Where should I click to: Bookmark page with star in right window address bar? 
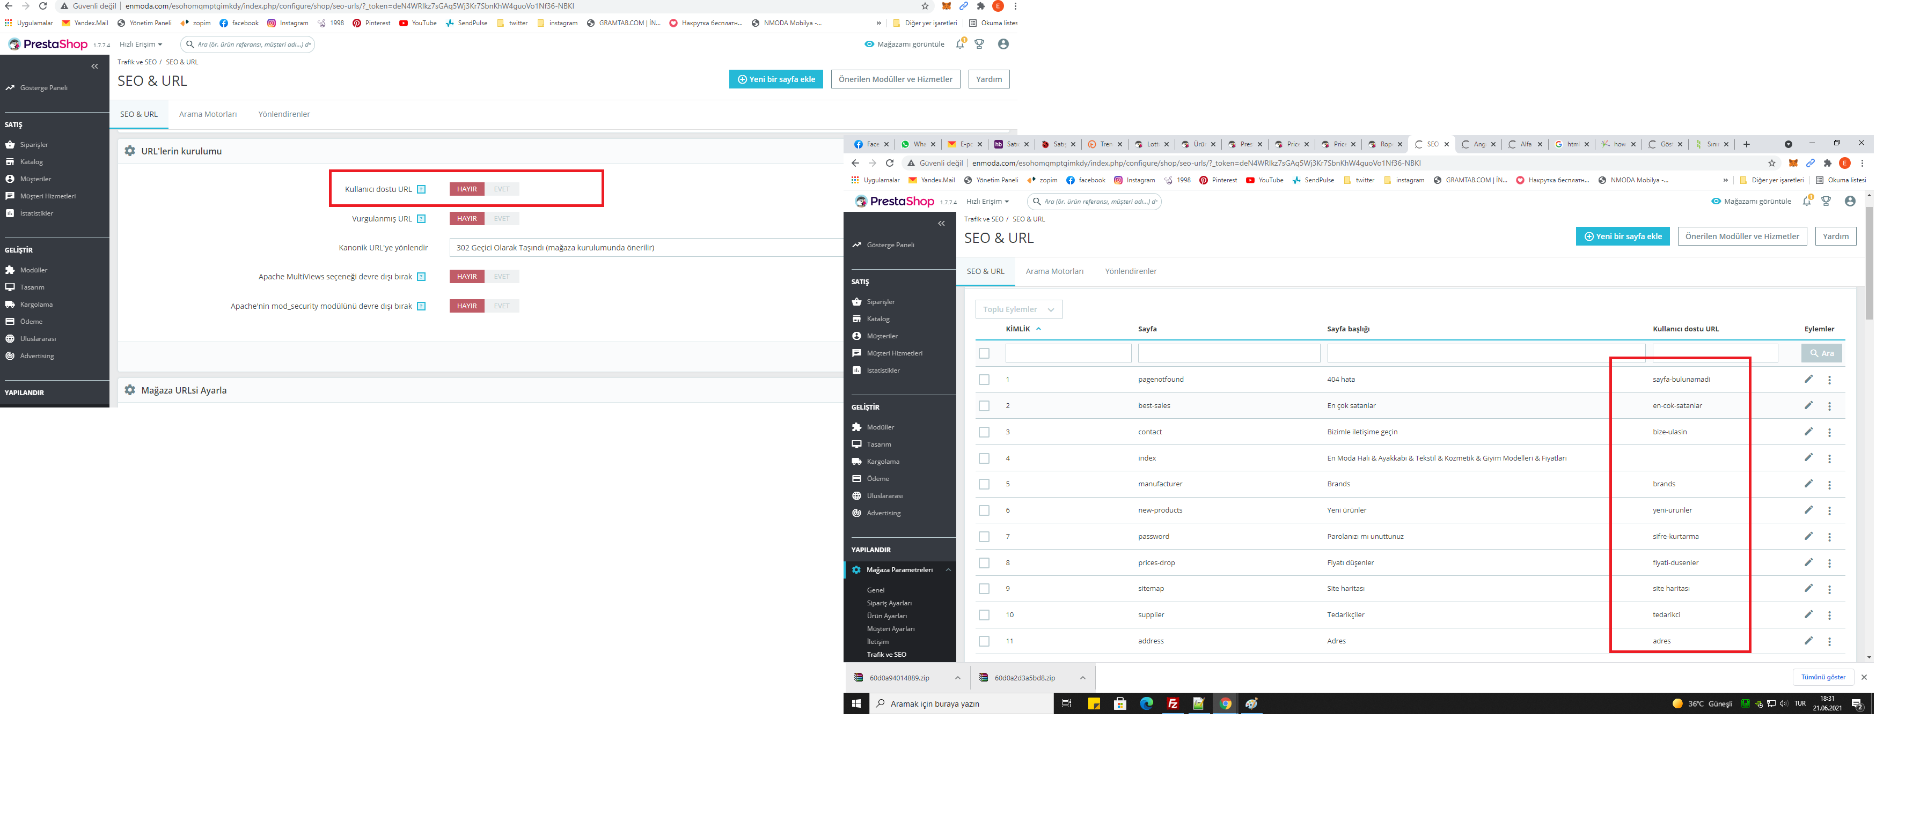[x=1772, y=163]
